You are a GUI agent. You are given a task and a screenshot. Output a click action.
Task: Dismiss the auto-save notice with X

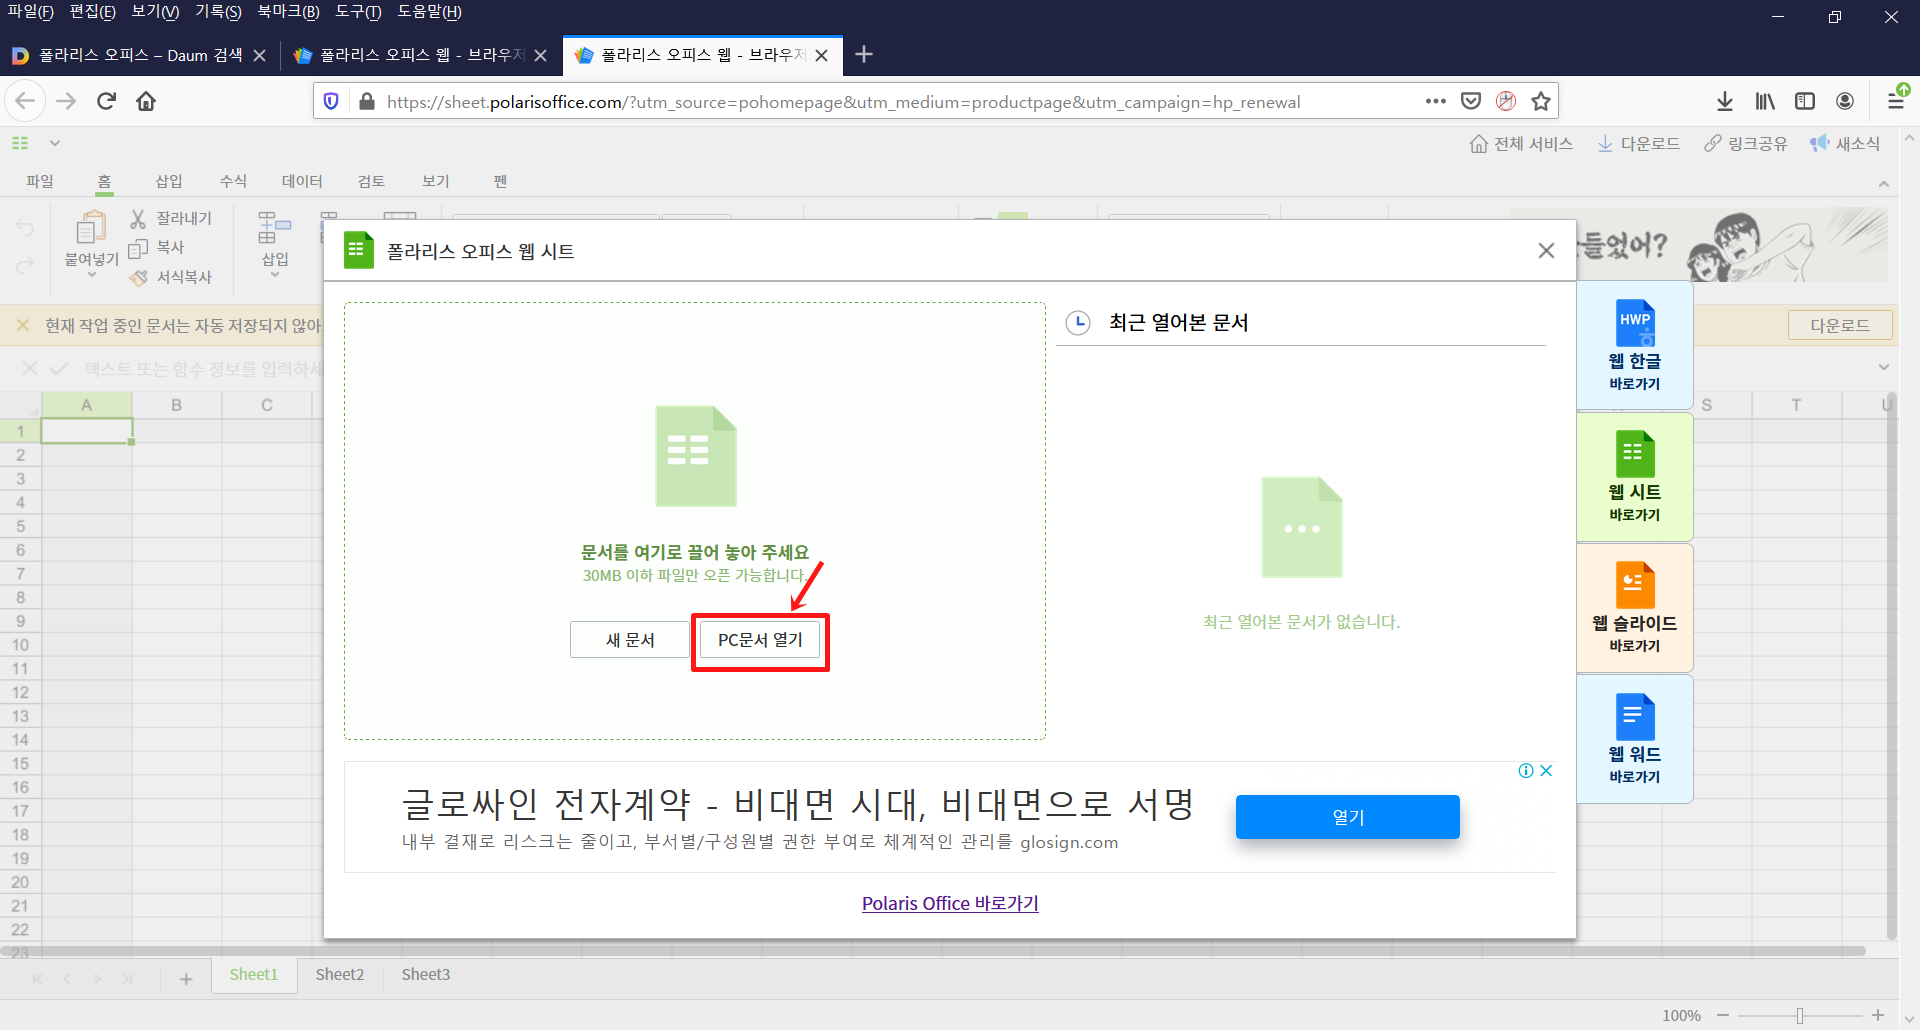tap(22, 325)
